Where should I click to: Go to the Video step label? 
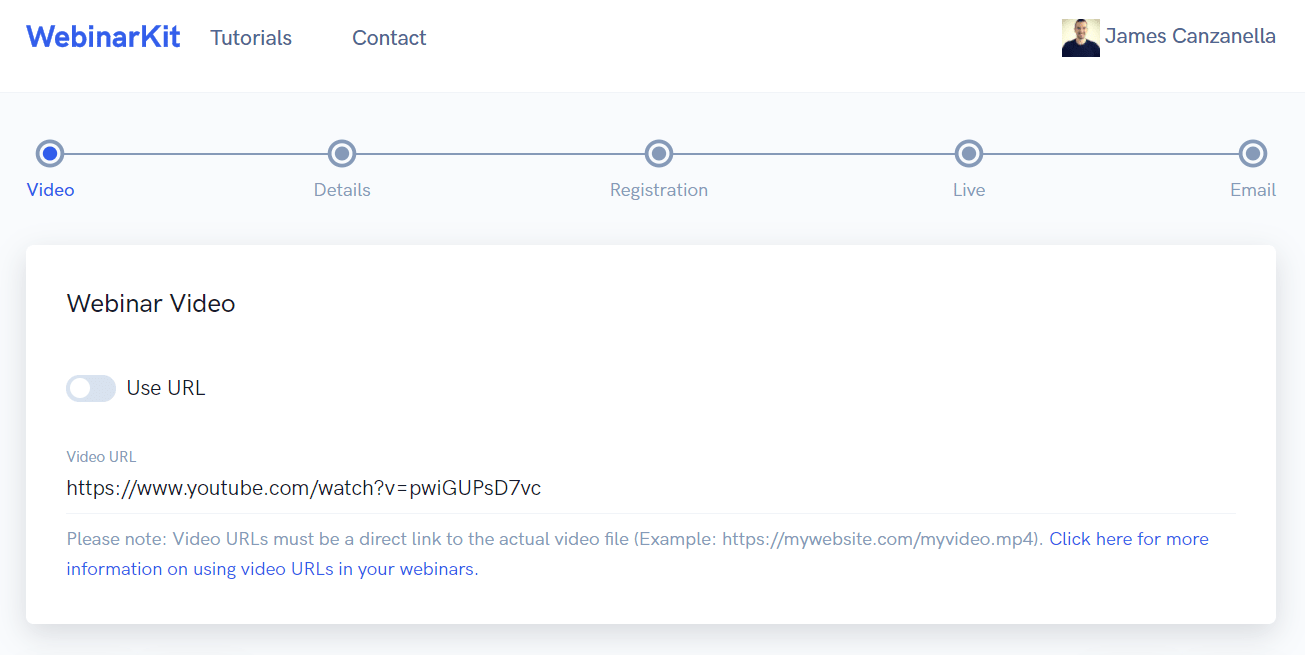tap(51, 190)
